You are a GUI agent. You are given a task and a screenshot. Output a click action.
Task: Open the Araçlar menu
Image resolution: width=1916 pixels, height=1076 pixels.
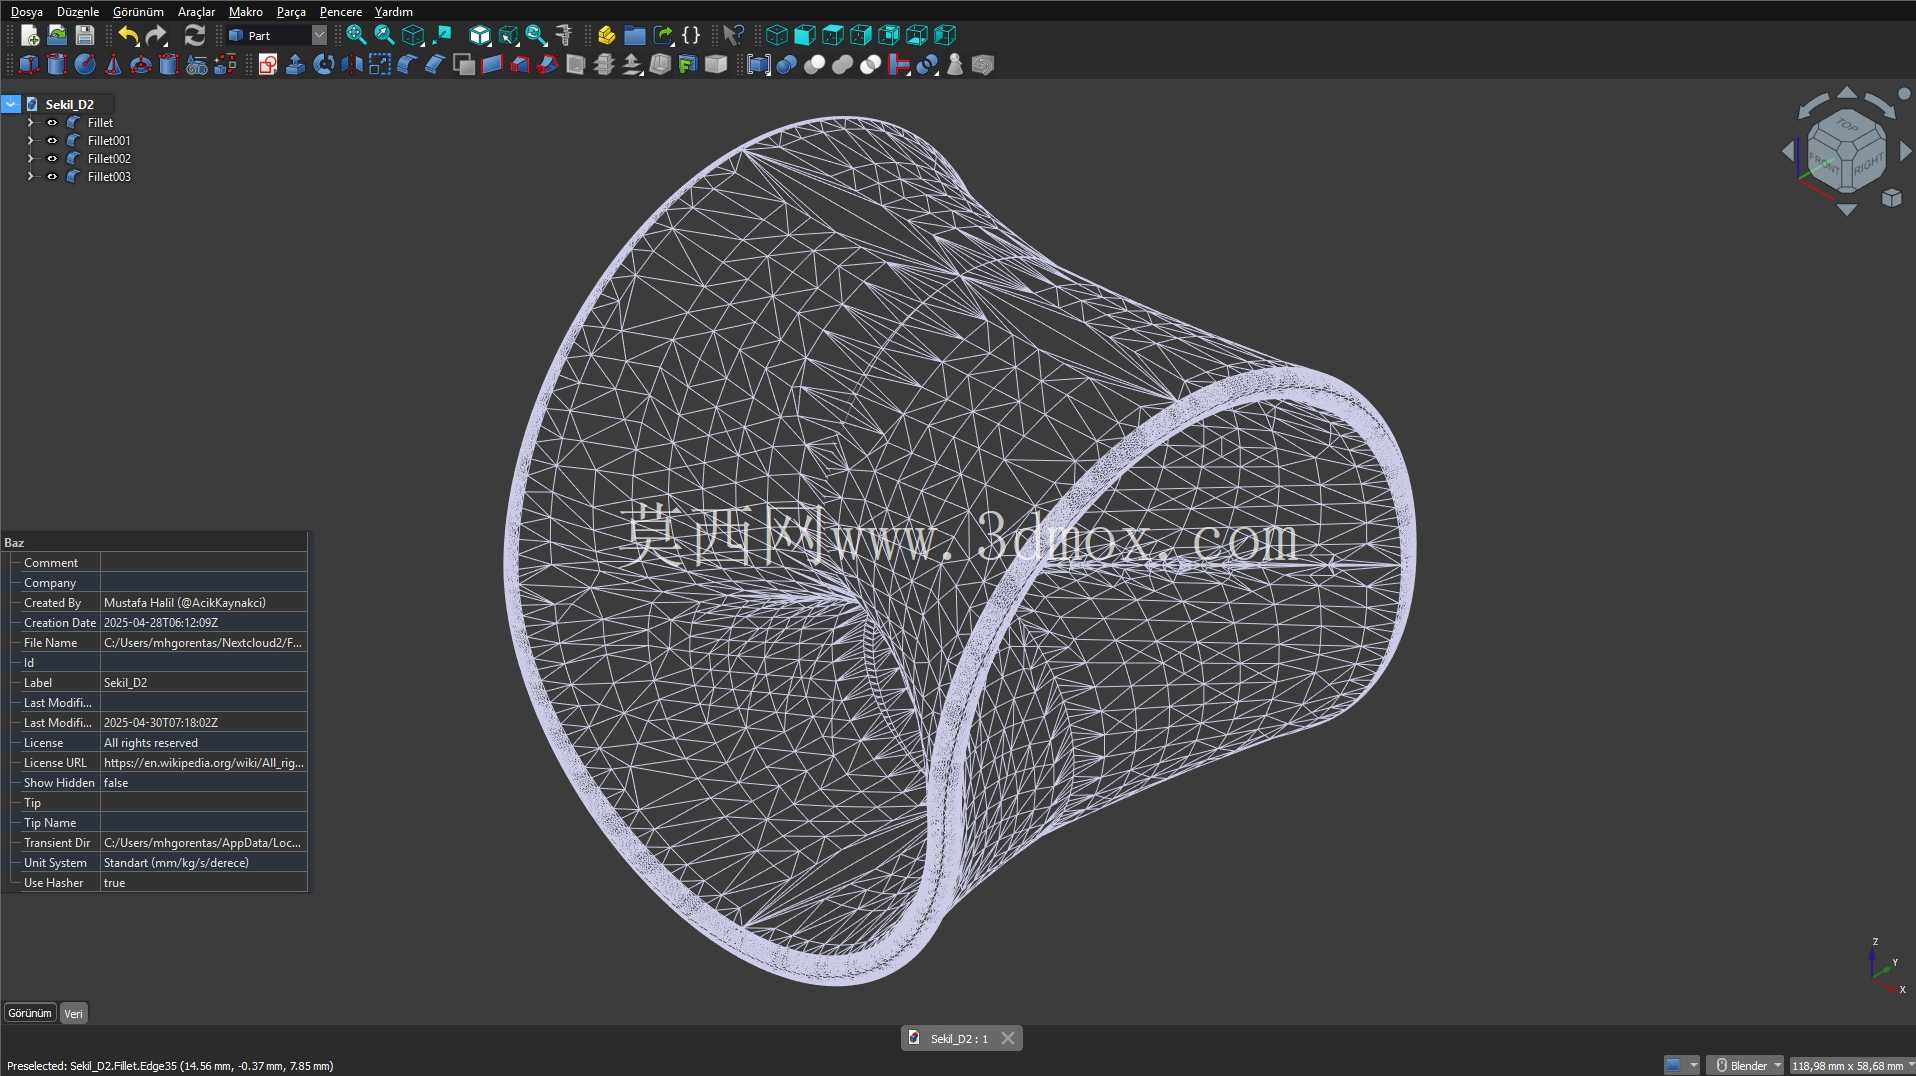point(196,12)
